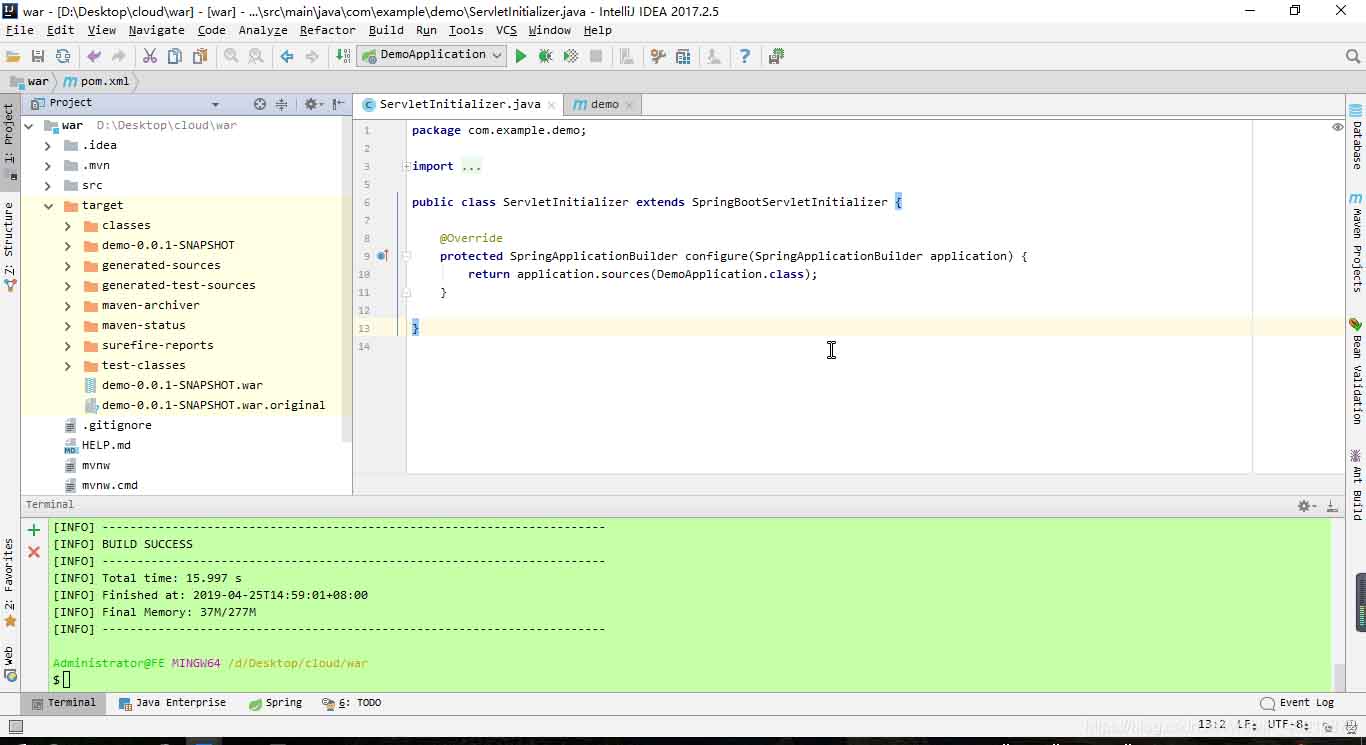Toggle the tool window quick-access button in the bottom-left corner
The height and width of the screenshot is (745, 1366).
click(15, 727)
